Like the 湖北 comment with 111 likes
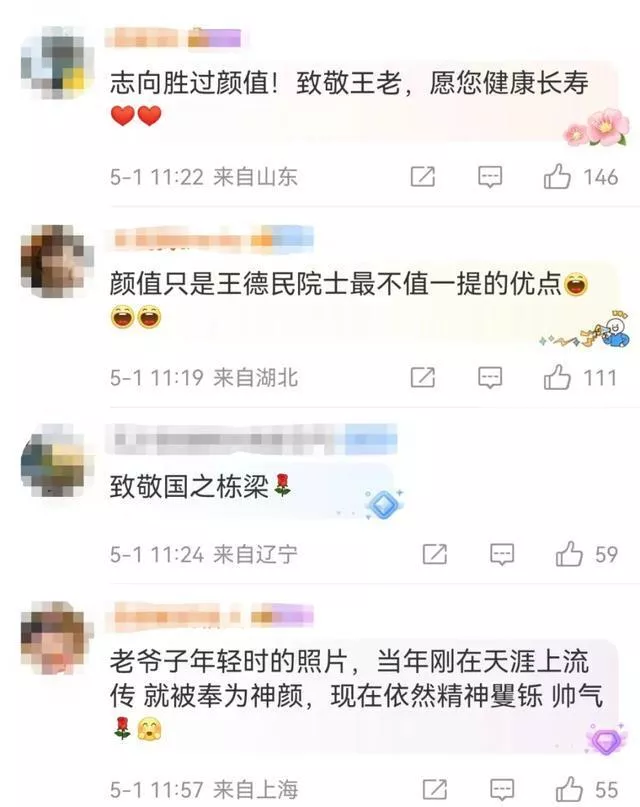640x807 pixels. click(557, 377)
